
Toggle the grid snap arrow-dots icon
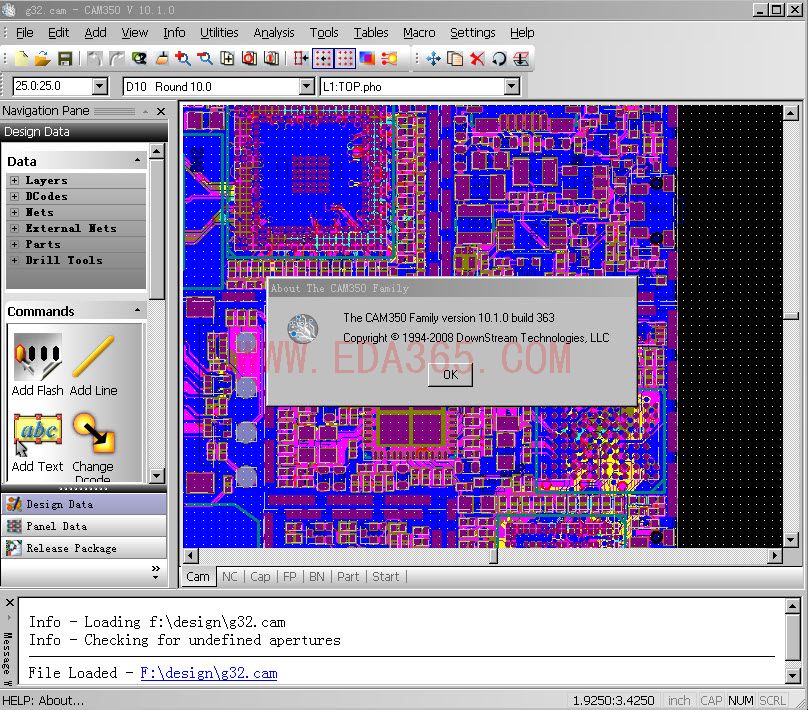[323, 58]
